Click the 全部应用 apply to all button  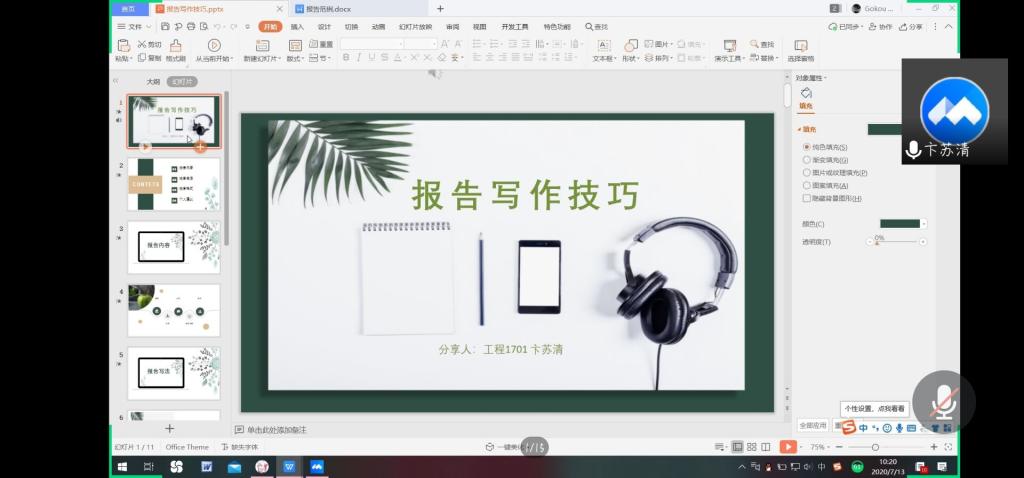tap(813, 425)
